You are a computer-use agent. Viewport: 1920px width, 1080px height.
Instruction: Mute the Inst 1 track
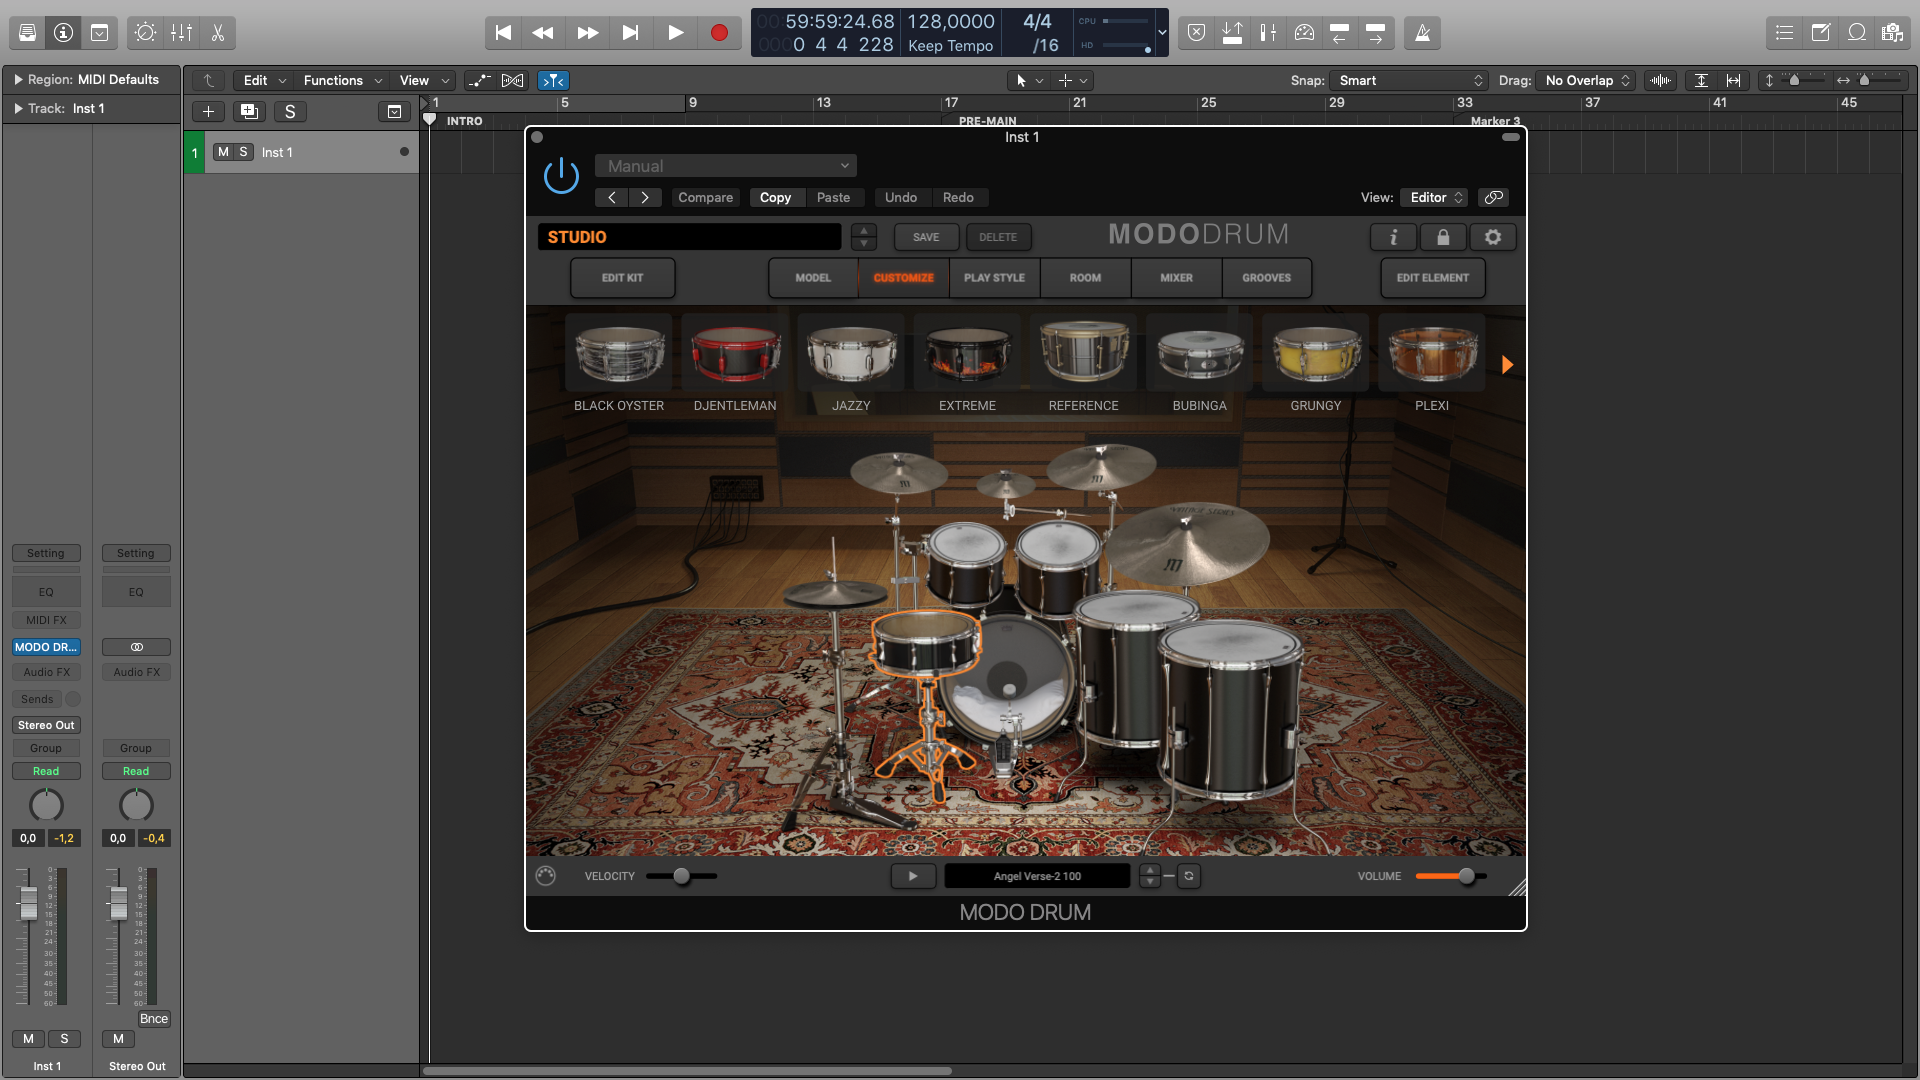pyautogui.click(x=223, y=152)
